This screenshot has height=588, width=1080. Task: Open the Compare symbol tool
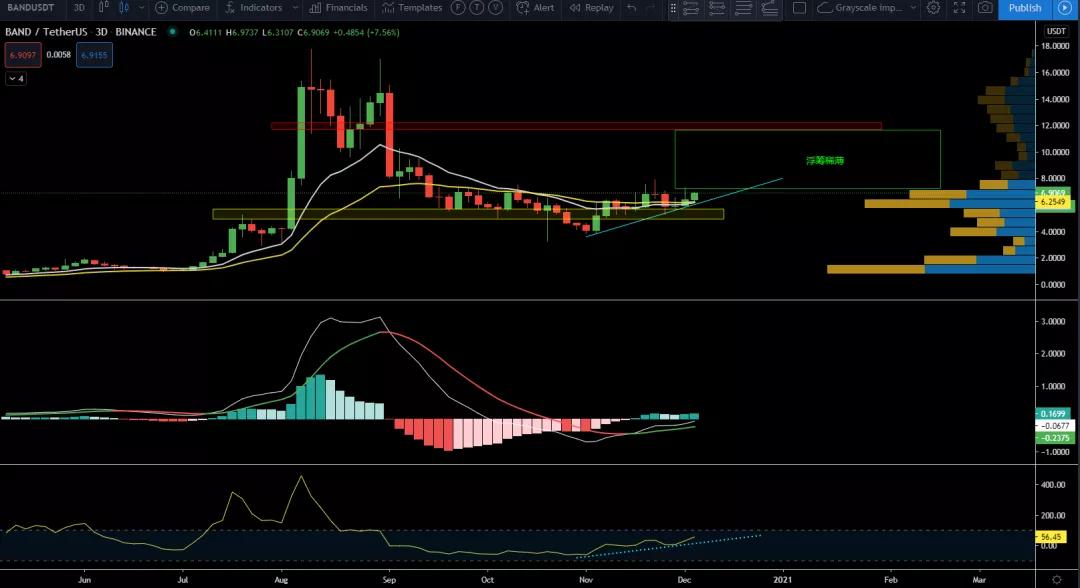pos(181,8)
